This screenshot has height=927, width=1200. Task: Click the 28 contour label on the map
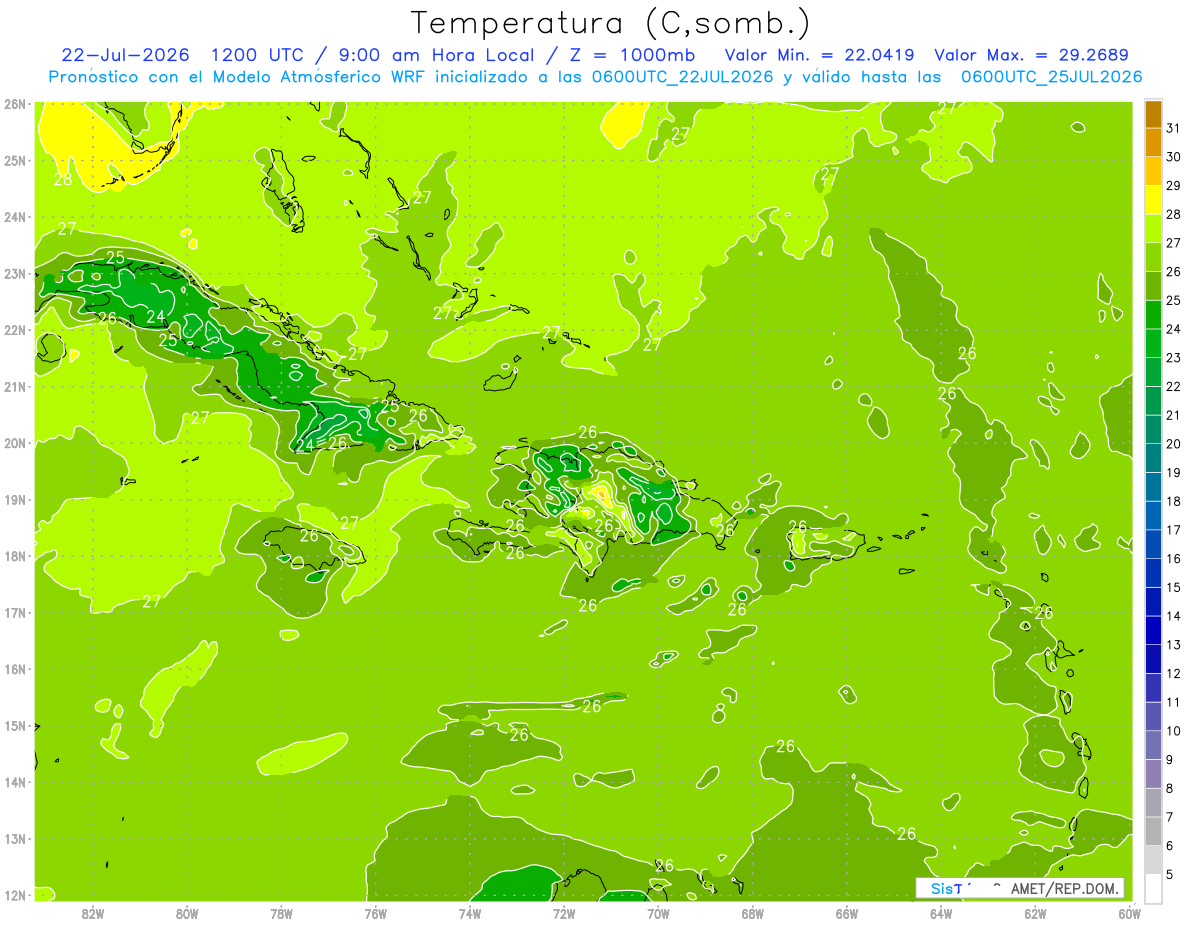pos(62,180)
